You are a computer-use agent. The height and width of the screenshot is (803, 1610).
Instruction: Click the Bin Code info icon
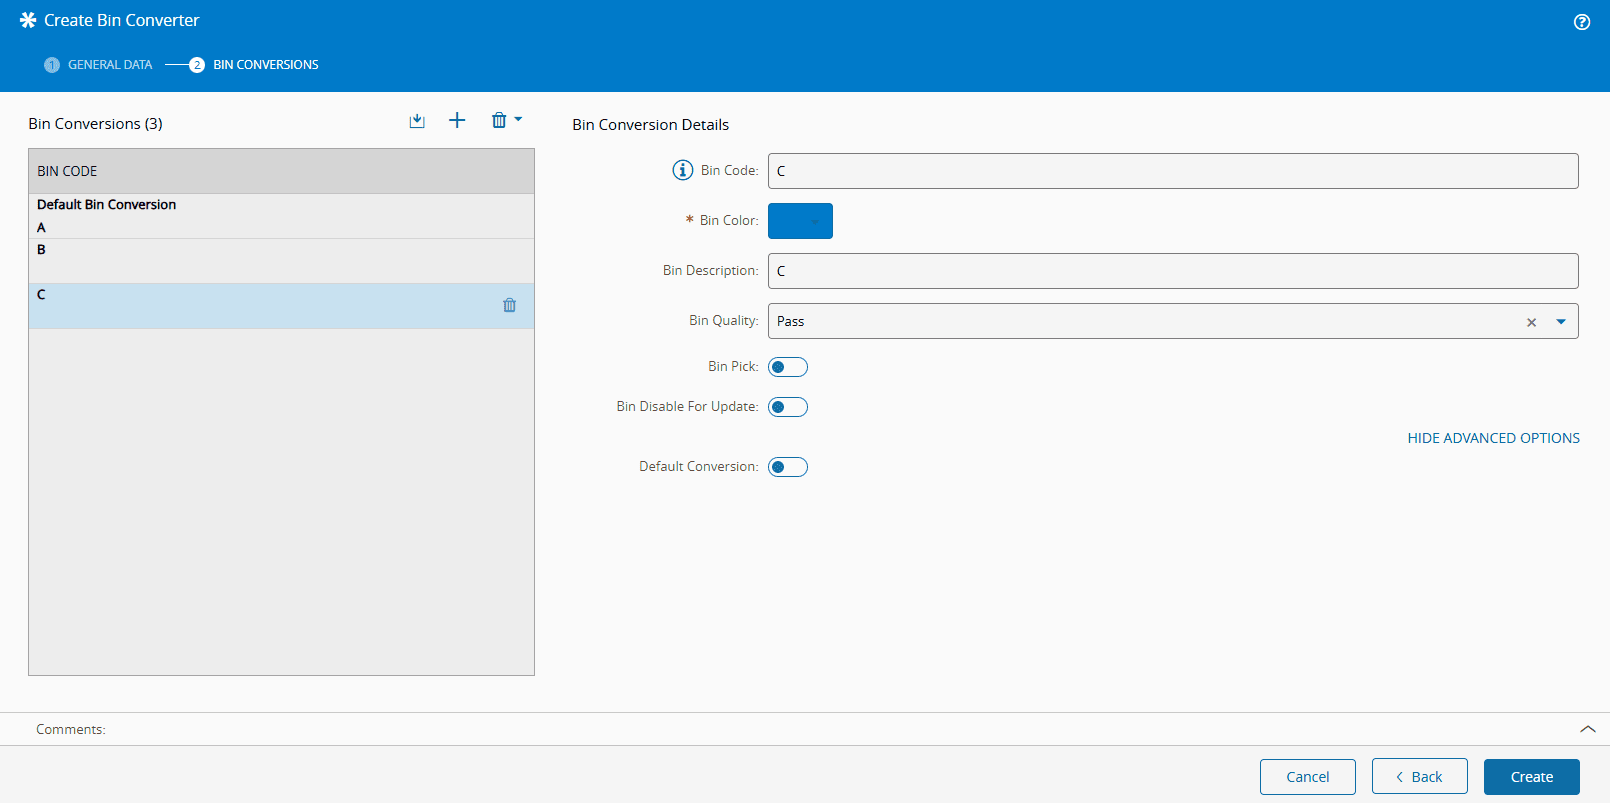point(682,170)
